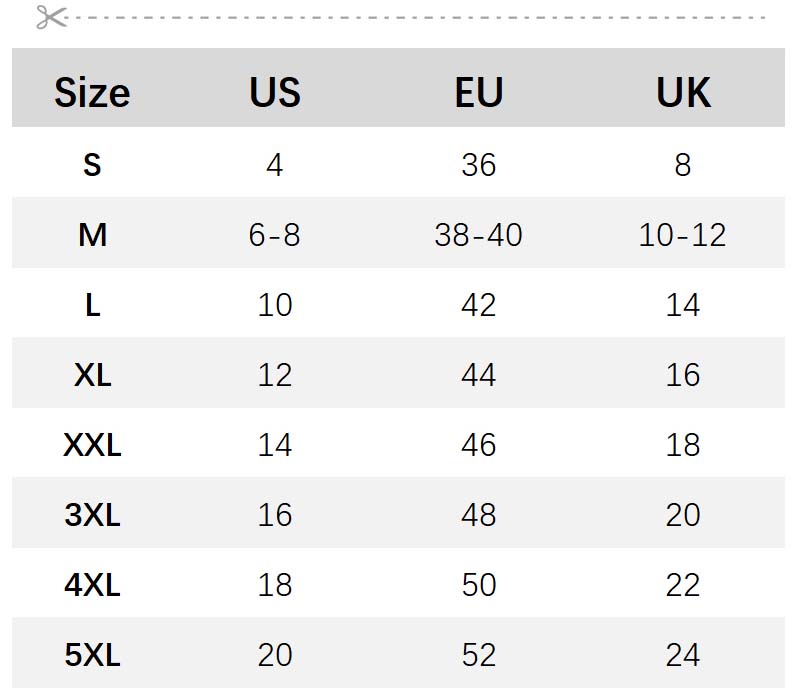Image resolution: width=800 pixels, height=698 pixels.
Task: Select the 4XL size row label
Action: (92, 585)
